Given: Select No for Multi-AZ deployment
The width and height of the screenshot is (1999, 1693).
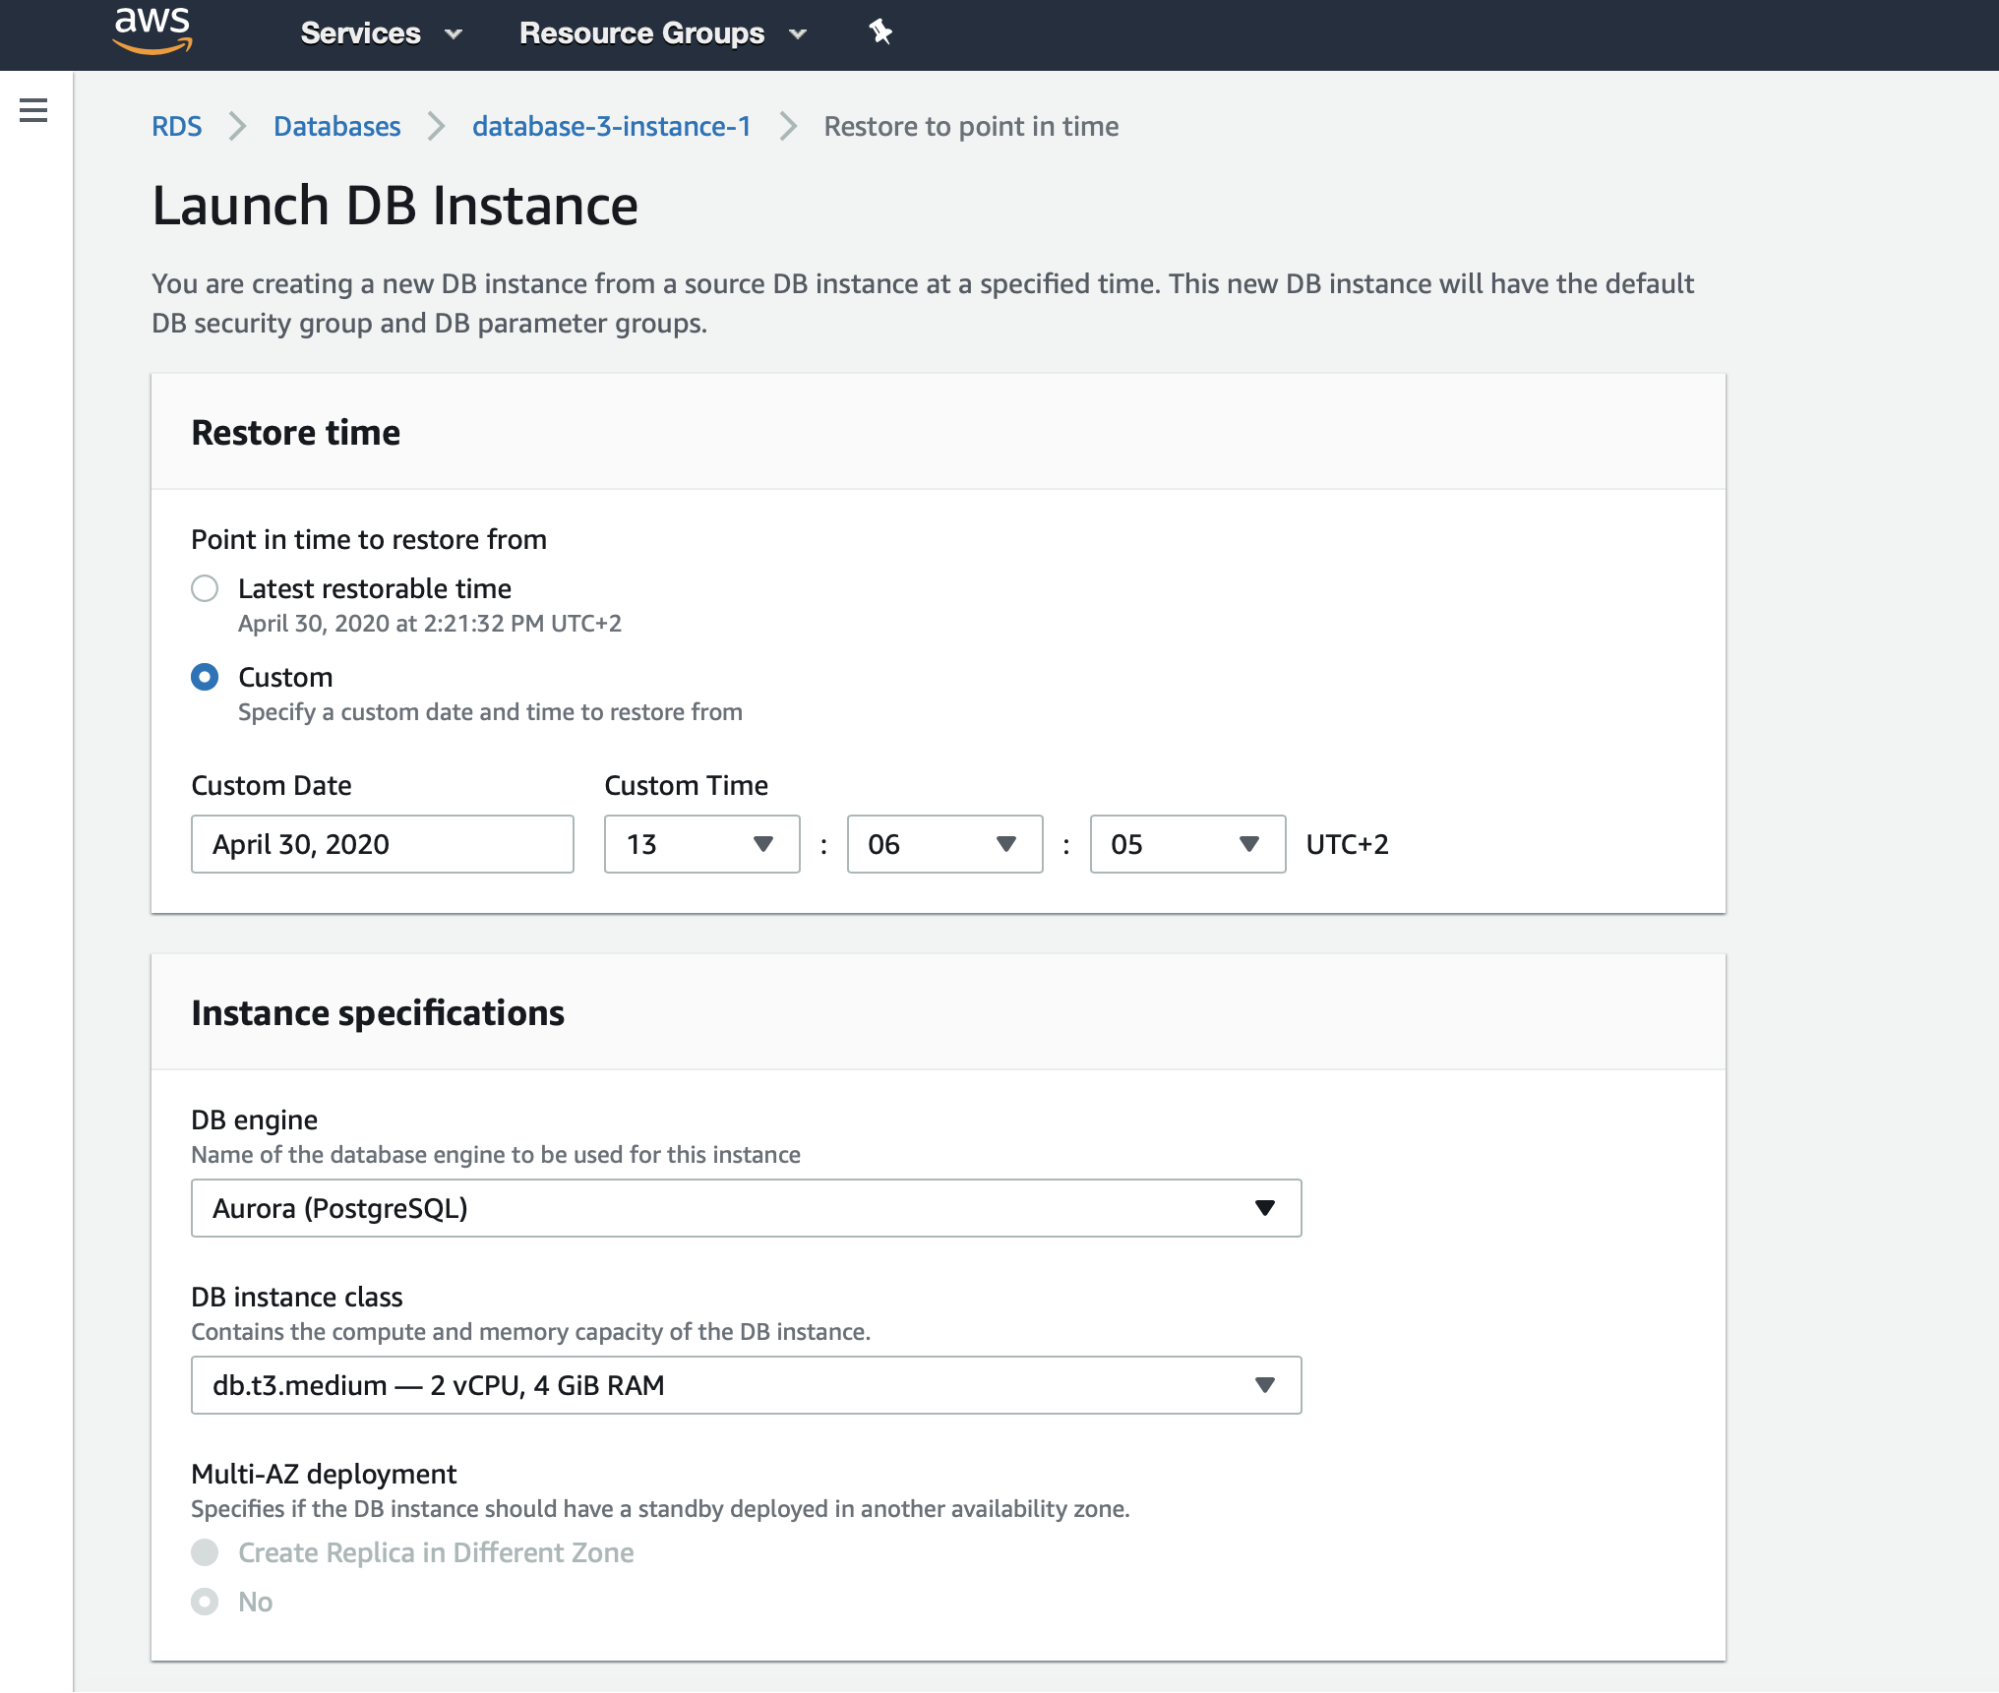Looking at the screenshot, I should point(205,1601).
